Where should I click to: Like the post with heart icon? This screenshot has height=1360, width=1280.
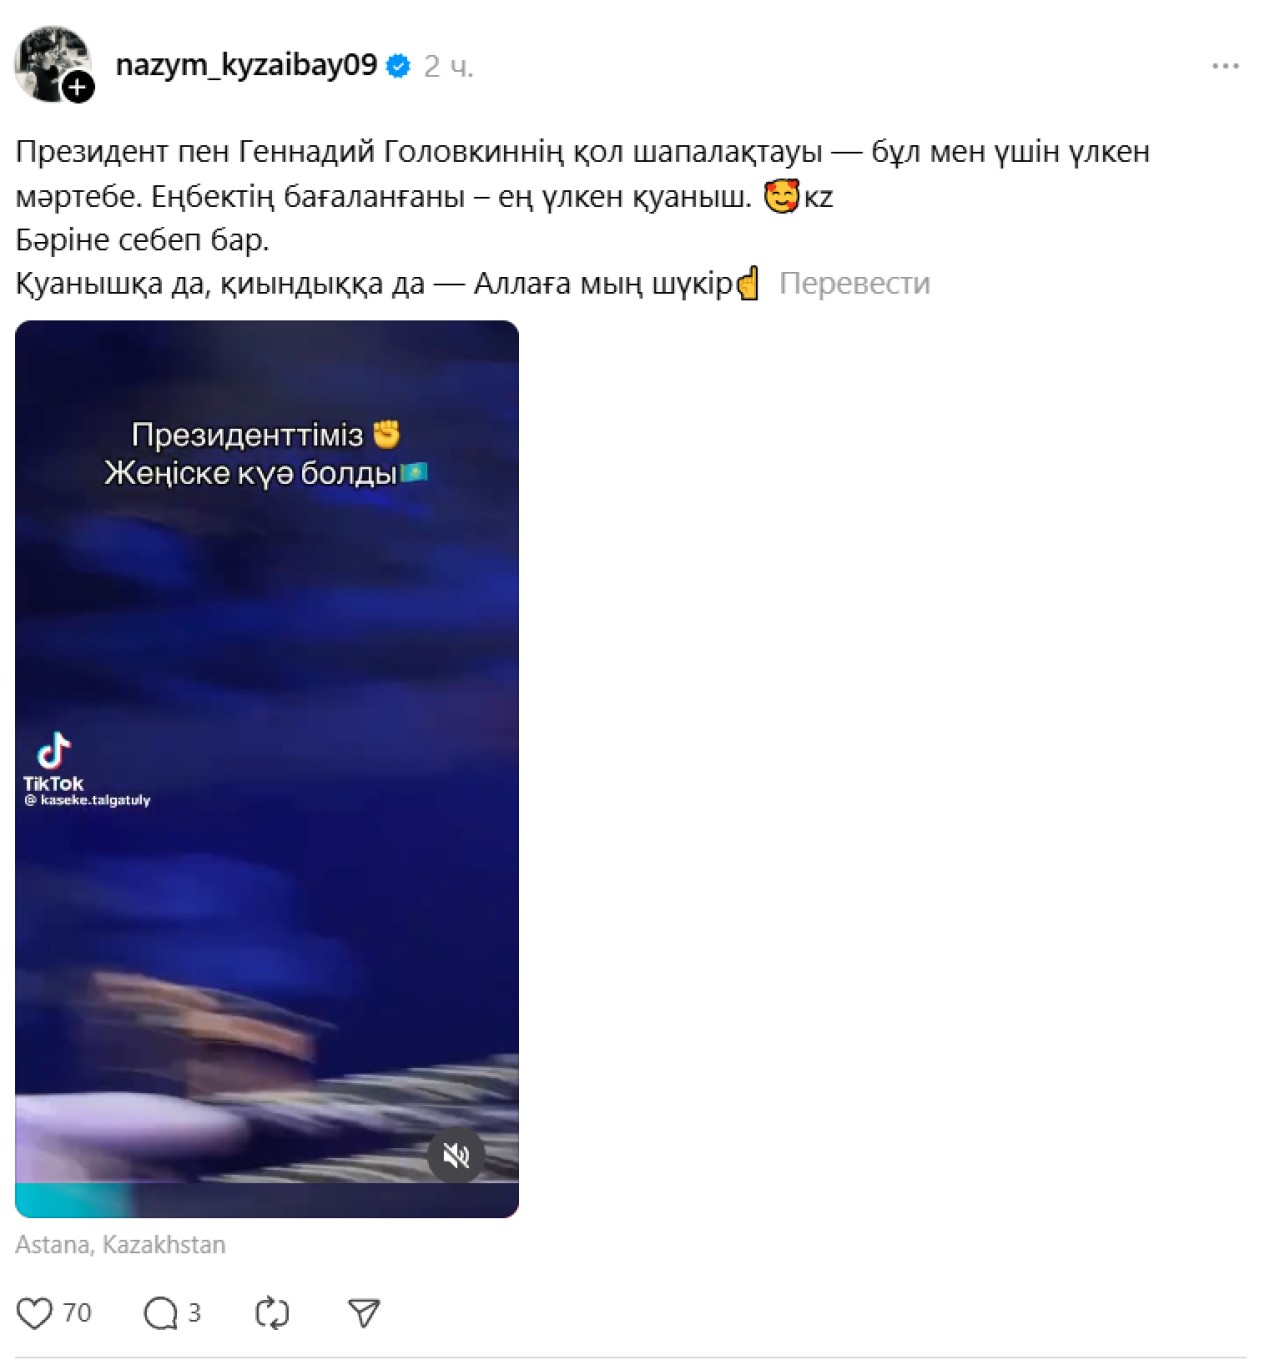(x=34, y=1313)
